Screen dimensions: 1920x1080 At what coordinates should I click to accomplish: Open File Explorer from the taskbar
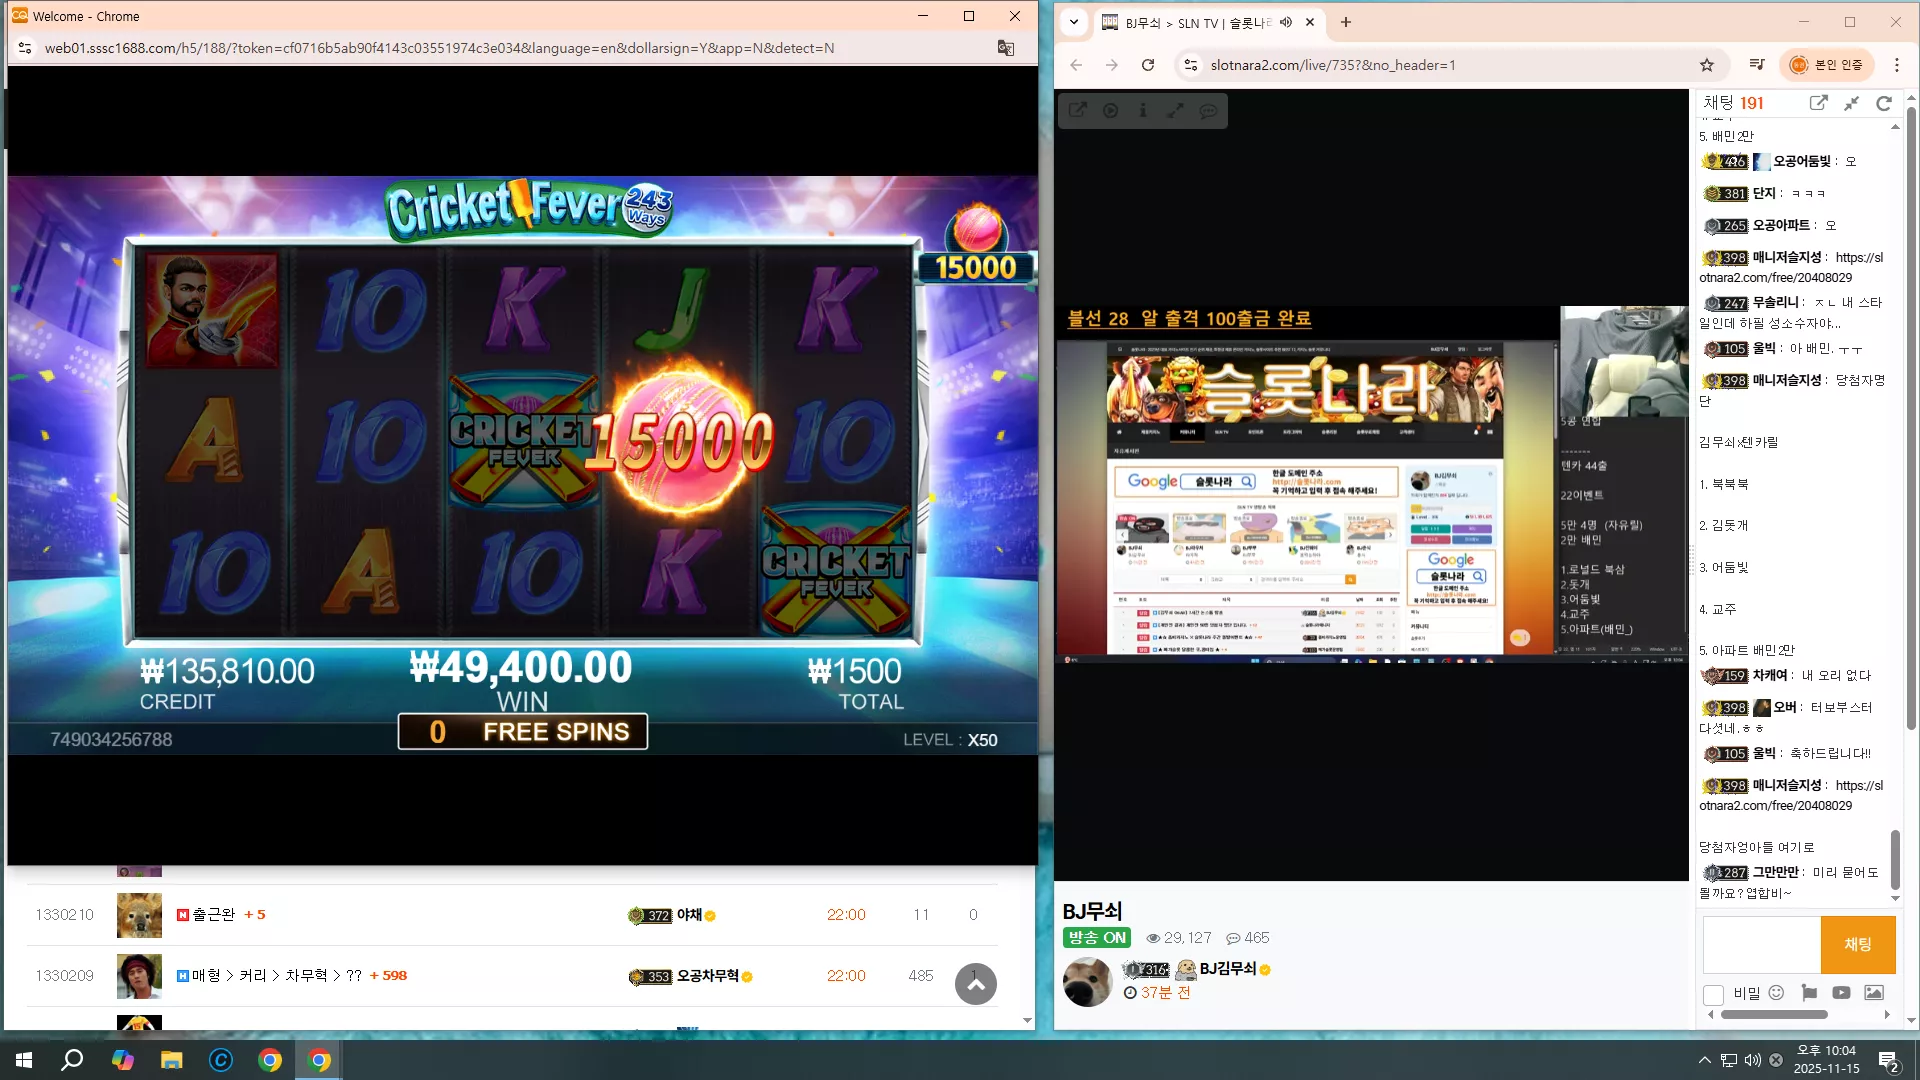tap(172, 1060)
